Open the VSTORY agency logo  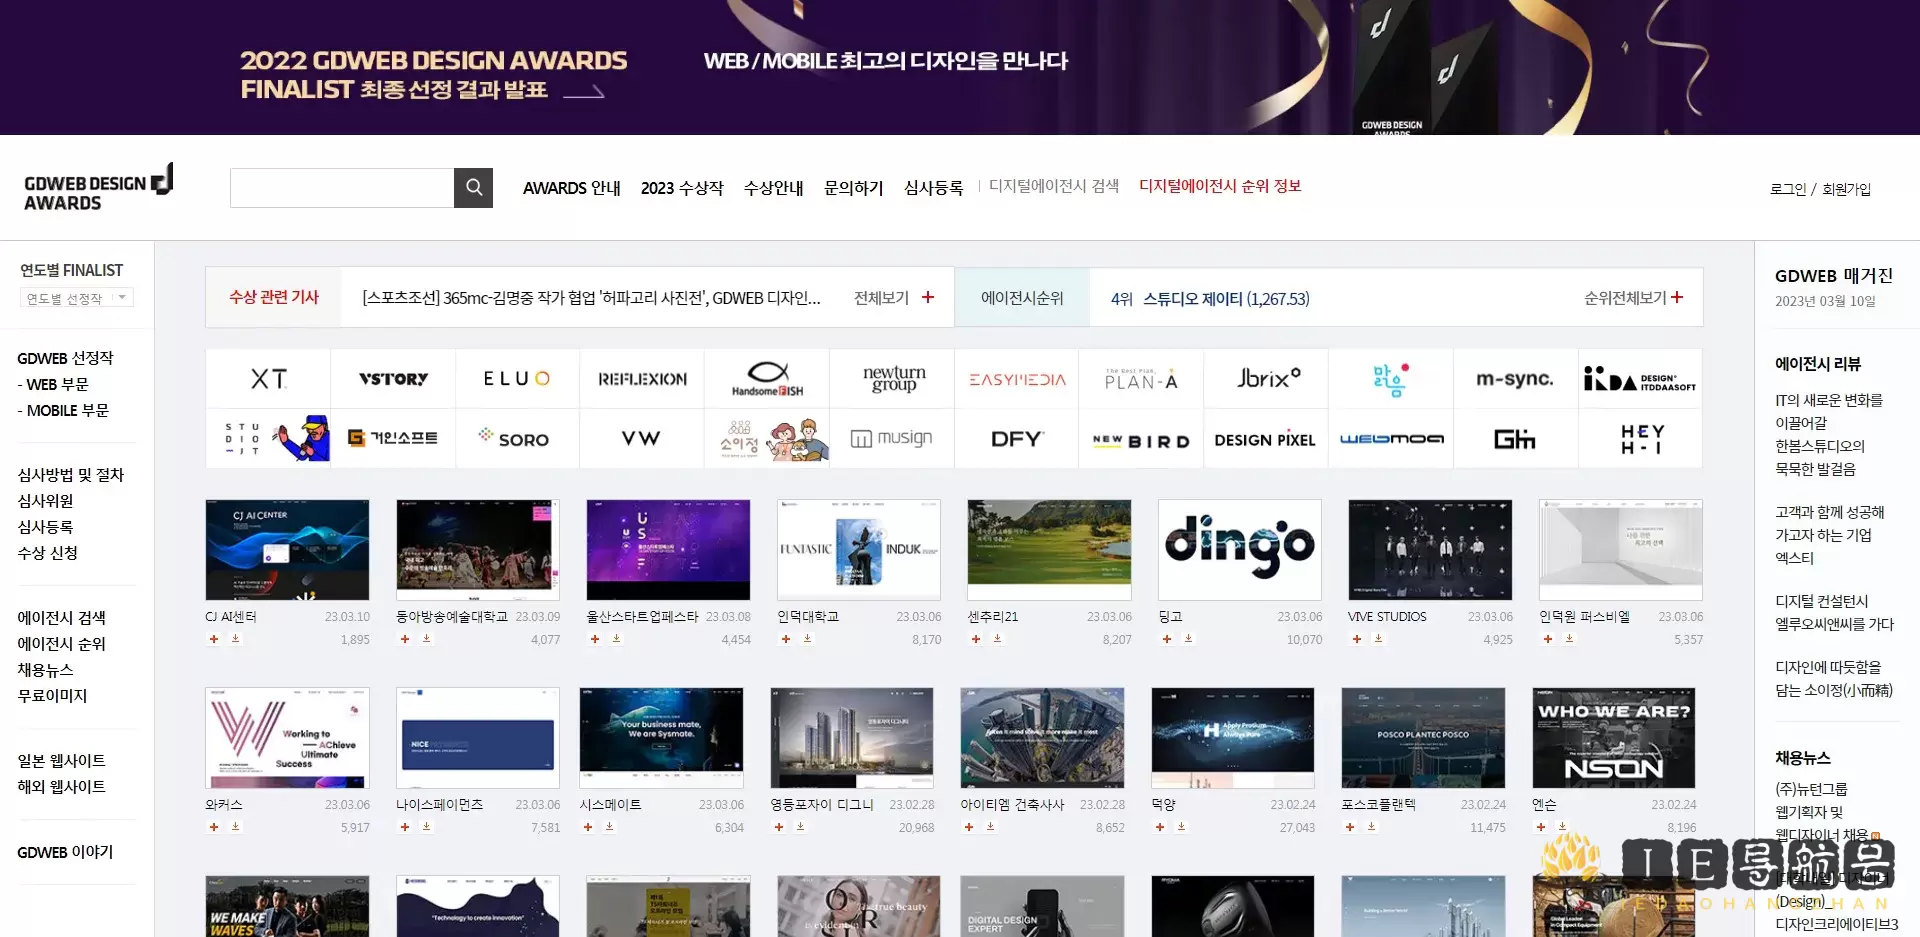[393, 379]
